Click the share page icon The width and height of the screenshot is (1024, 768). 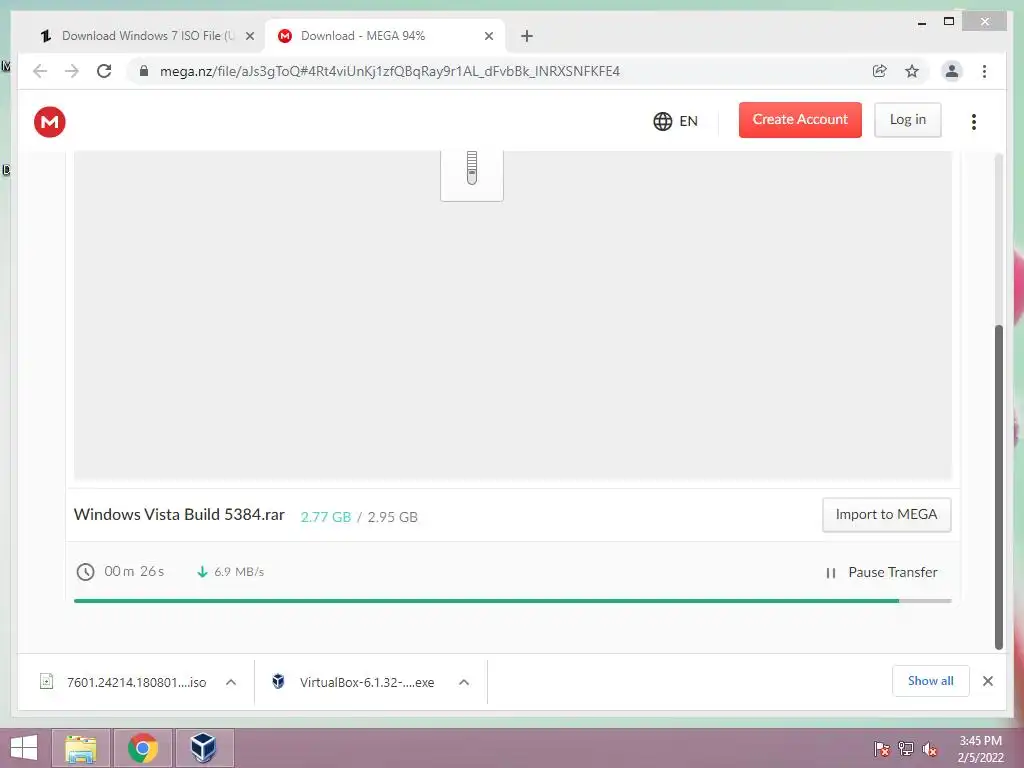point(880,71)
